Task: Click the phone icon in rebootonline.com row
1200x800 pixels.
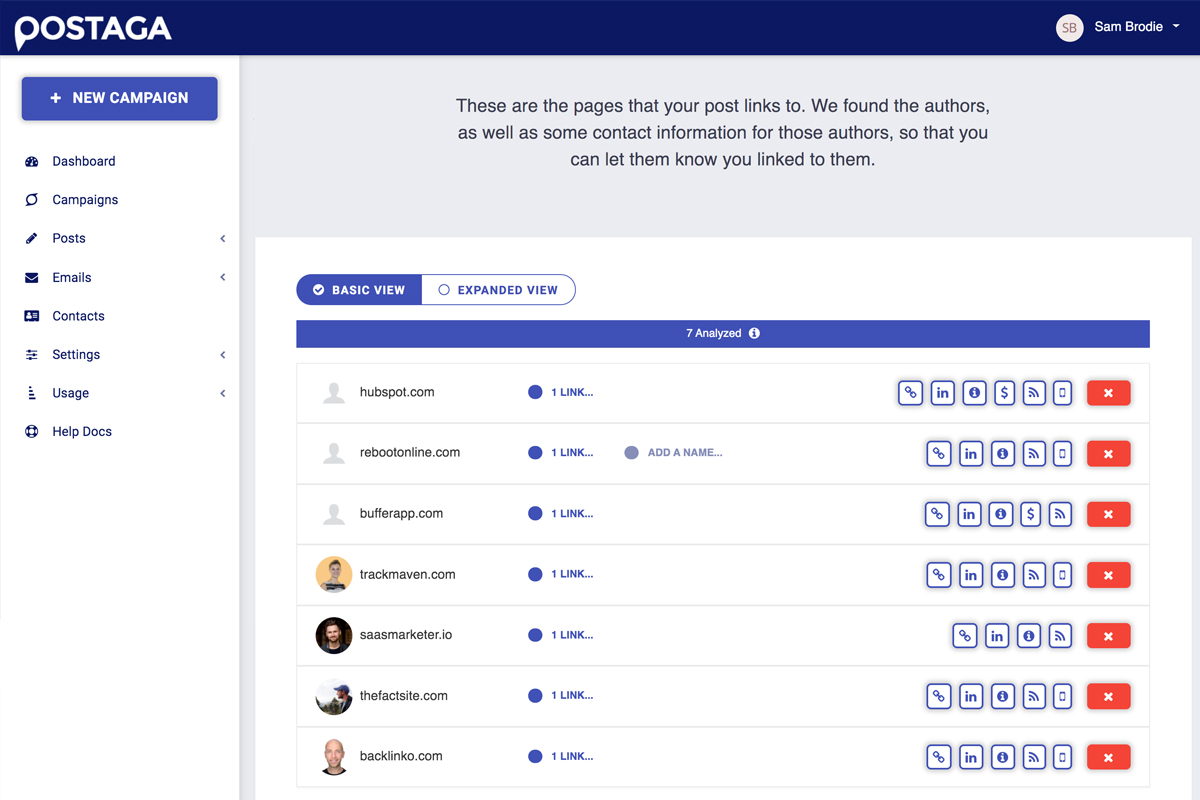Action: 1062,453
